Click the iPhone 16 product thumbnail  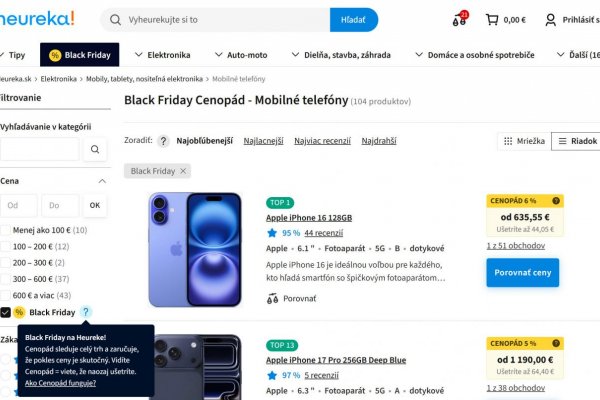(x=195, y=249)
